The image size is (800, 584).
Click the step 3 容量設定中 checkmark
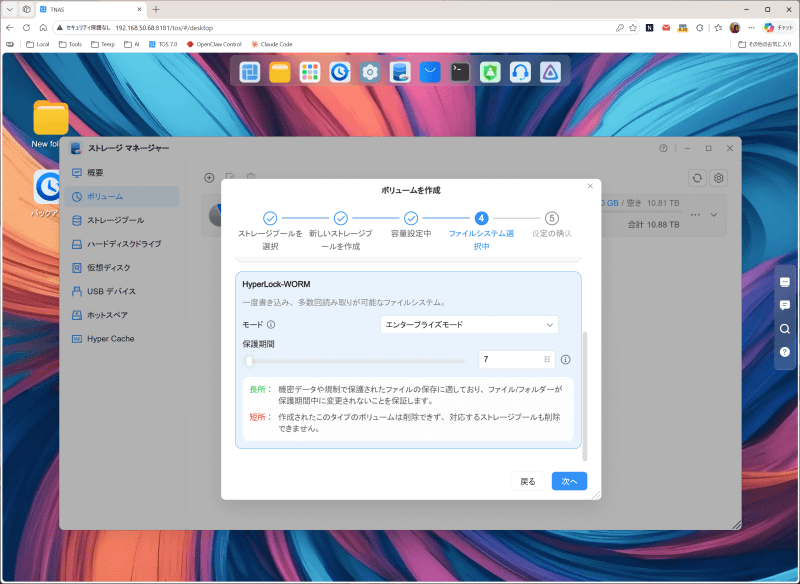point(411,218)
